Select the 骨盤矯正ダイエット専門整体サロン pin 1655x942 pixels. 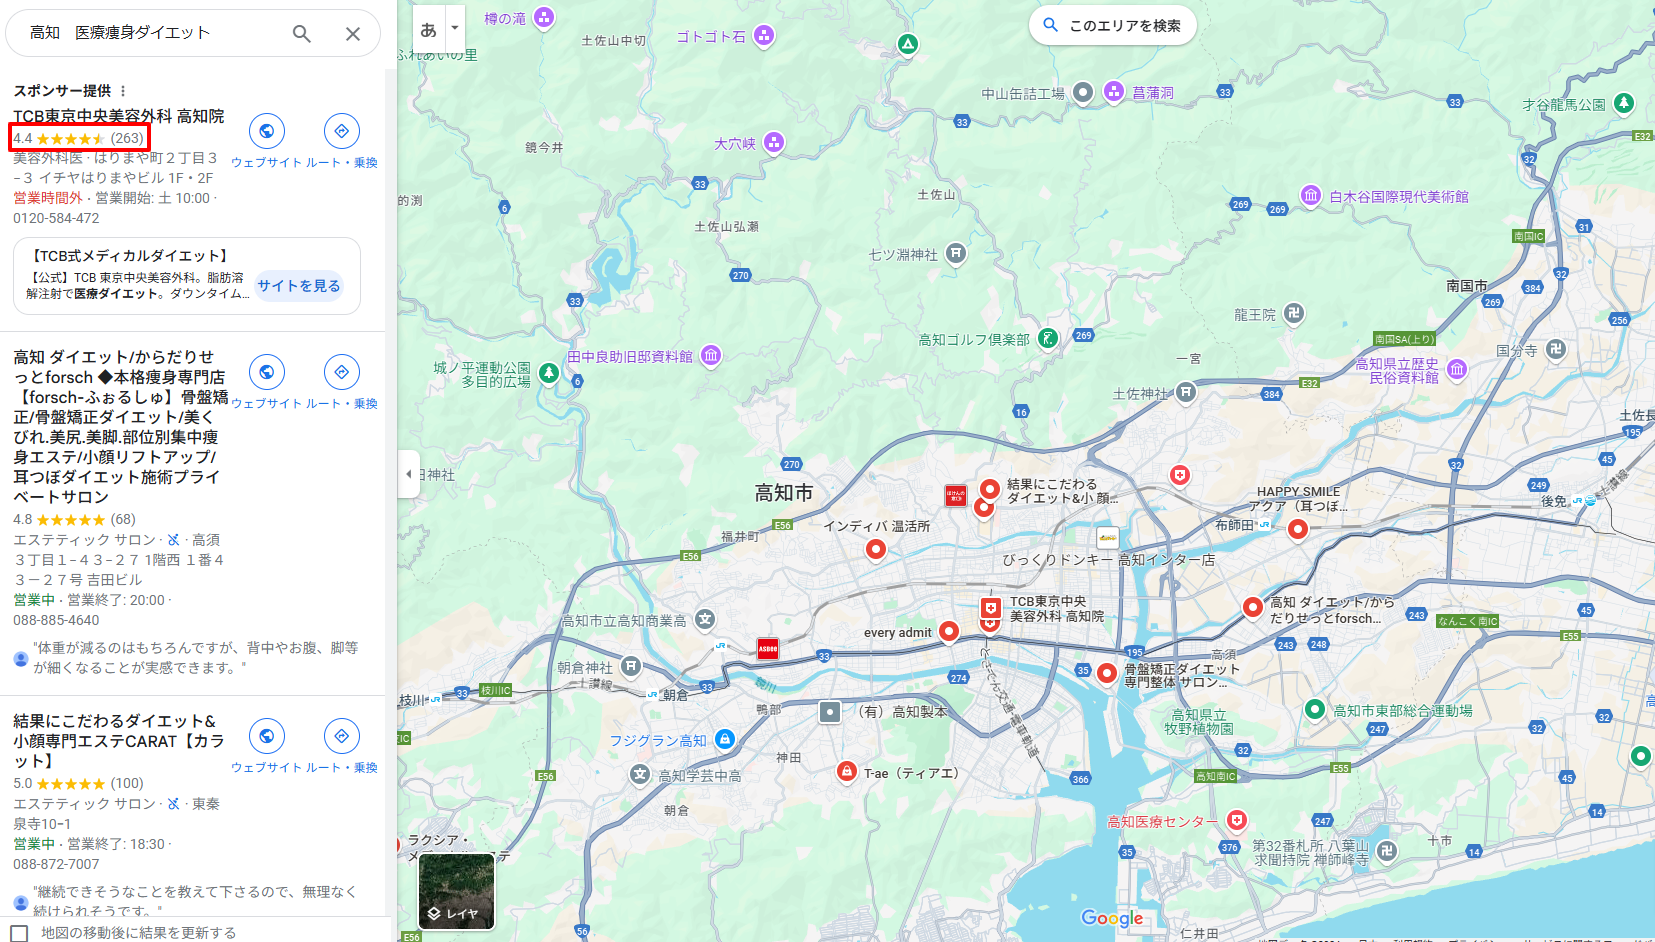1106,673
